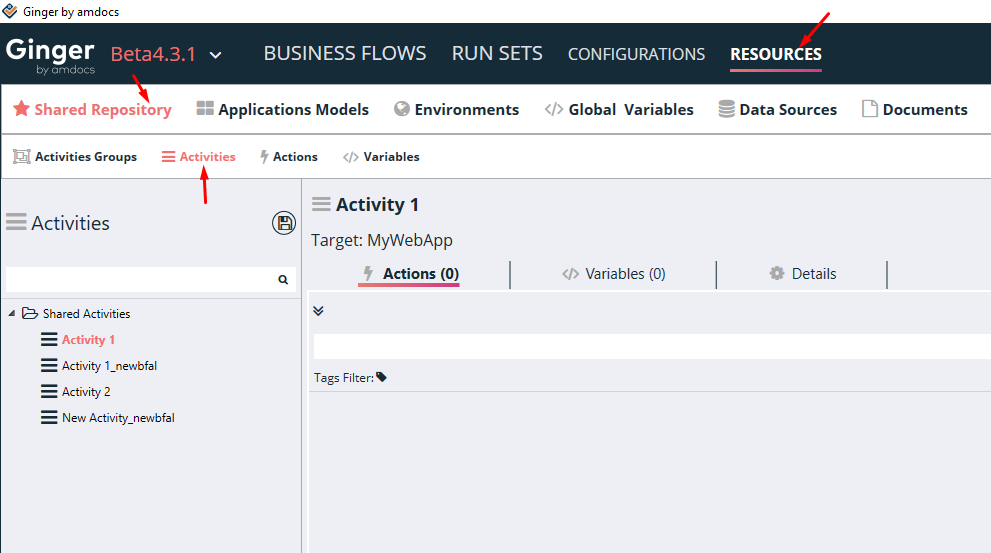Open Environments globe section
The image size is (991, 553).
point(457,110)
